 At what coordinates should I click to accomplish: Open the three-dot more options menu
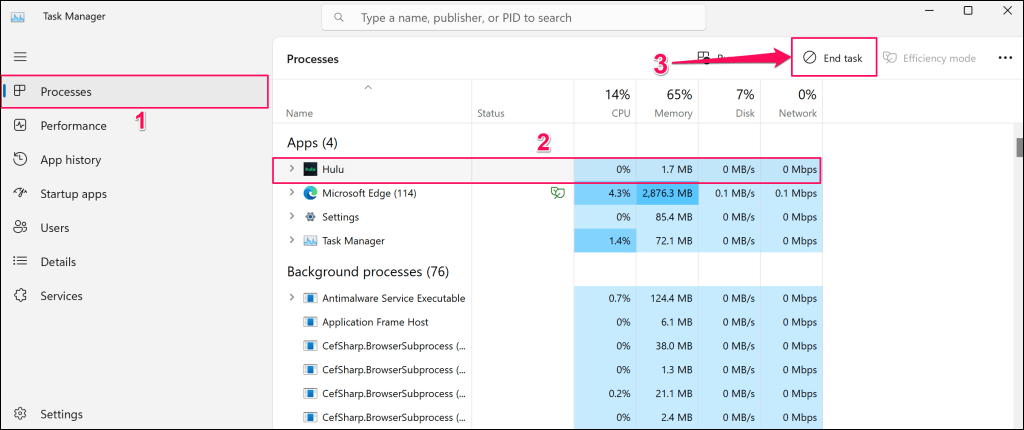(x=1005, y=58)
